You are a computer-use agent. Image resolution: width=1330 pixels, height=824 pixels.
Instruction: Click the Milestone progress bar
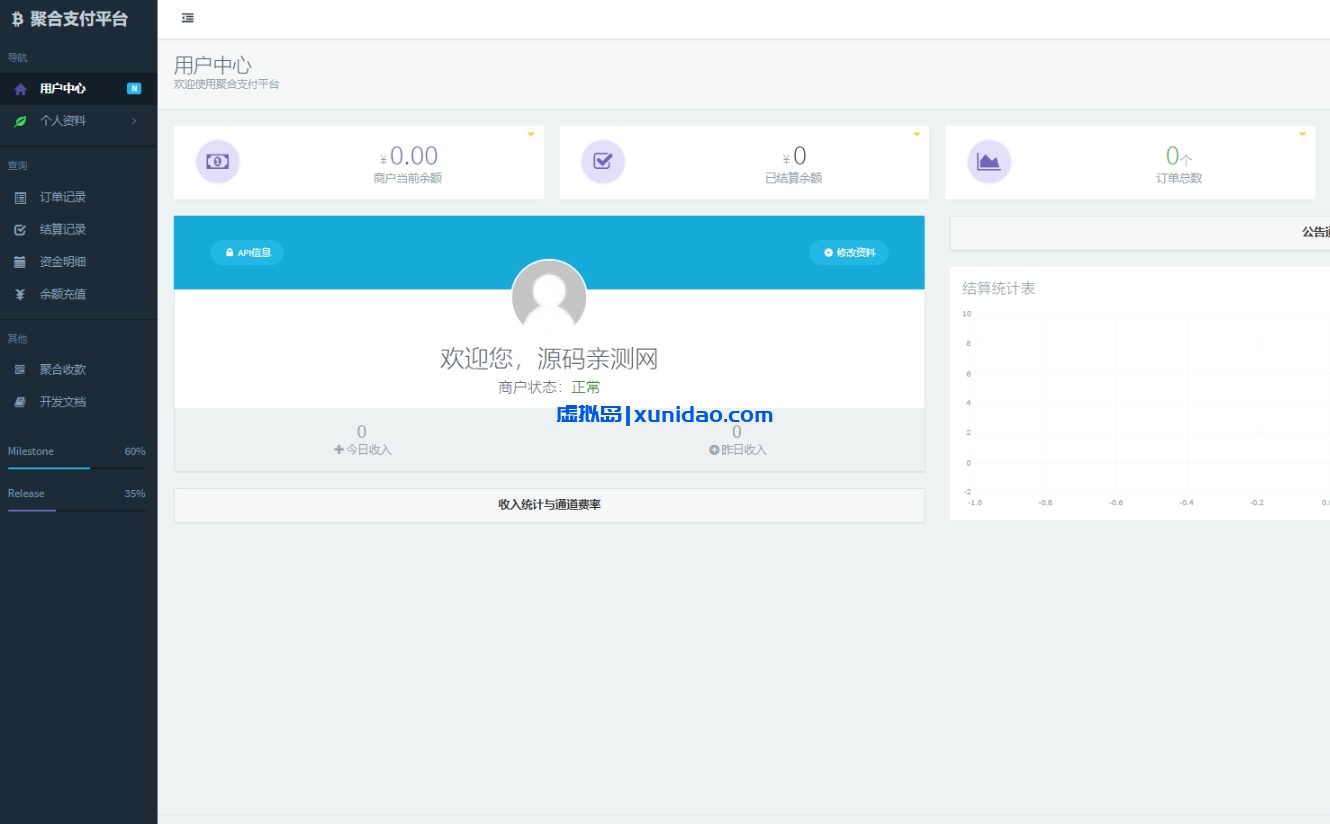click(x=77, y=467)
